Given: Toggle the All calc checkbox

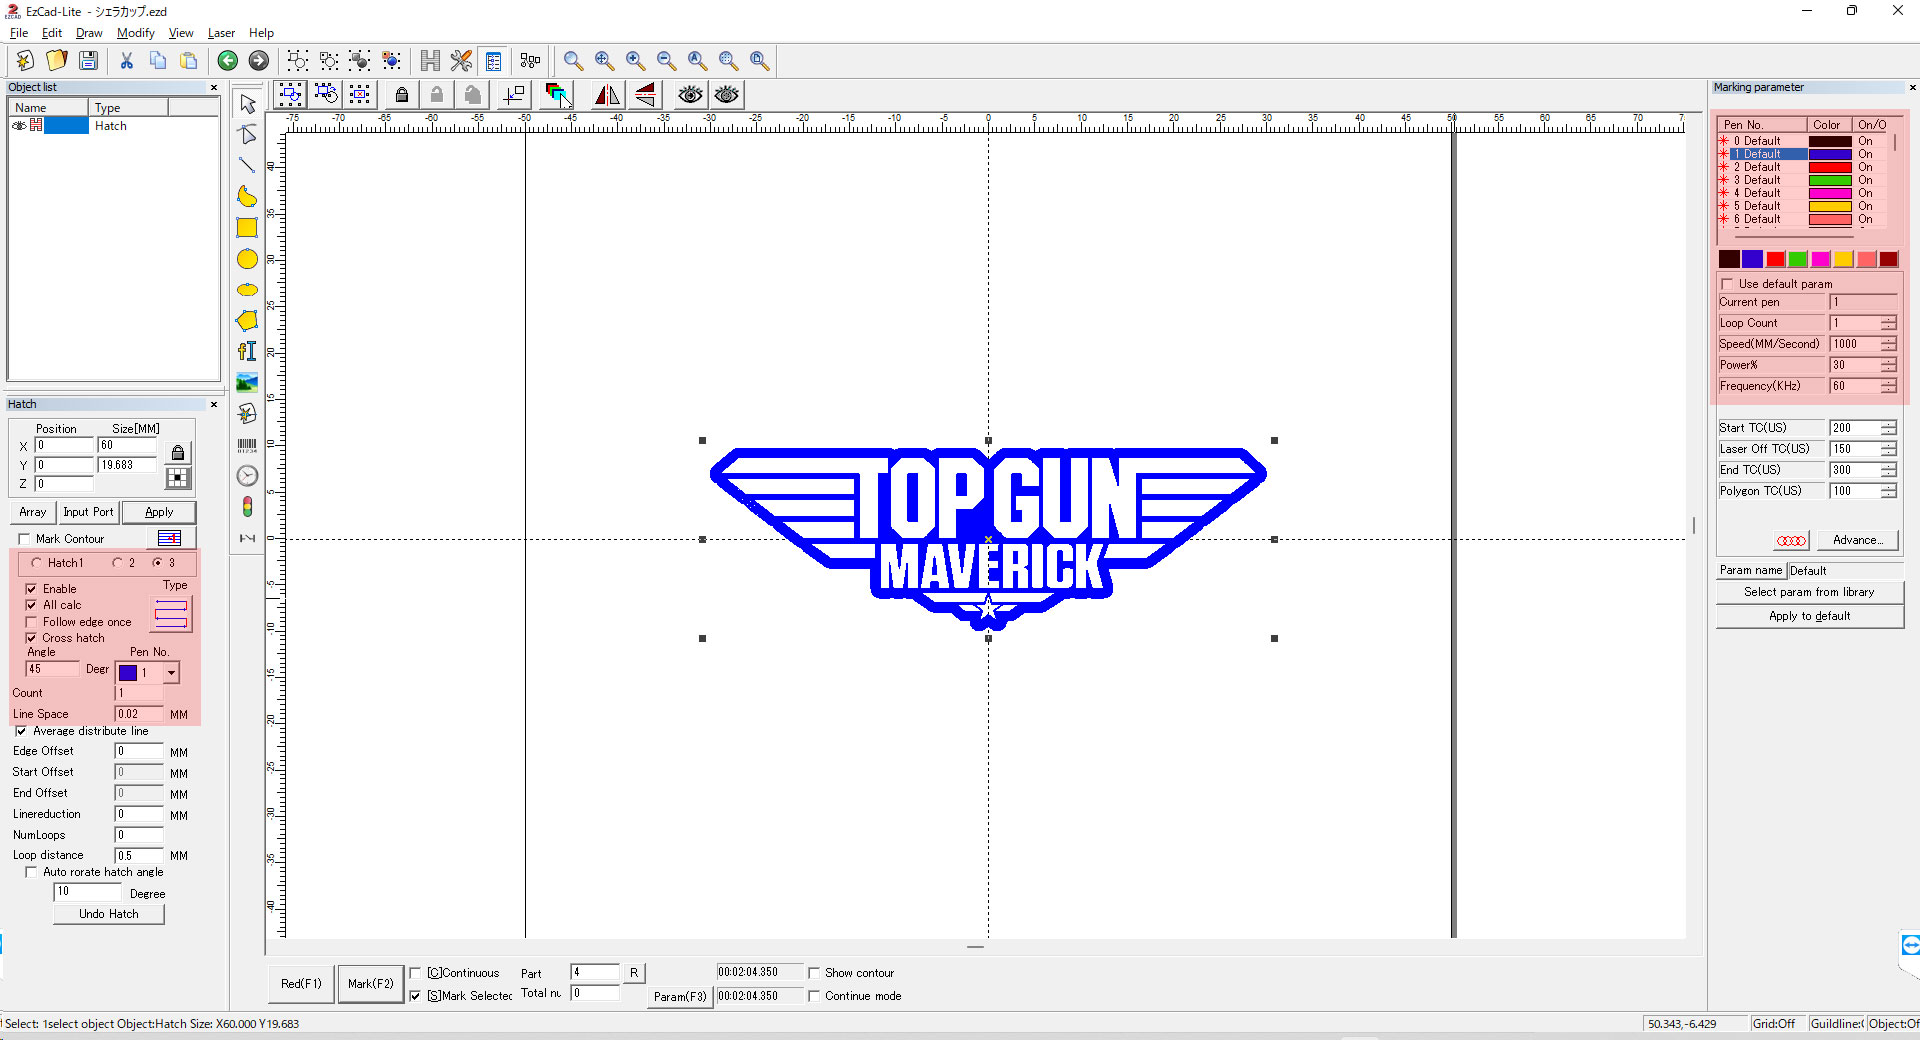Looking at the screenshot, I should click(31, 605).
